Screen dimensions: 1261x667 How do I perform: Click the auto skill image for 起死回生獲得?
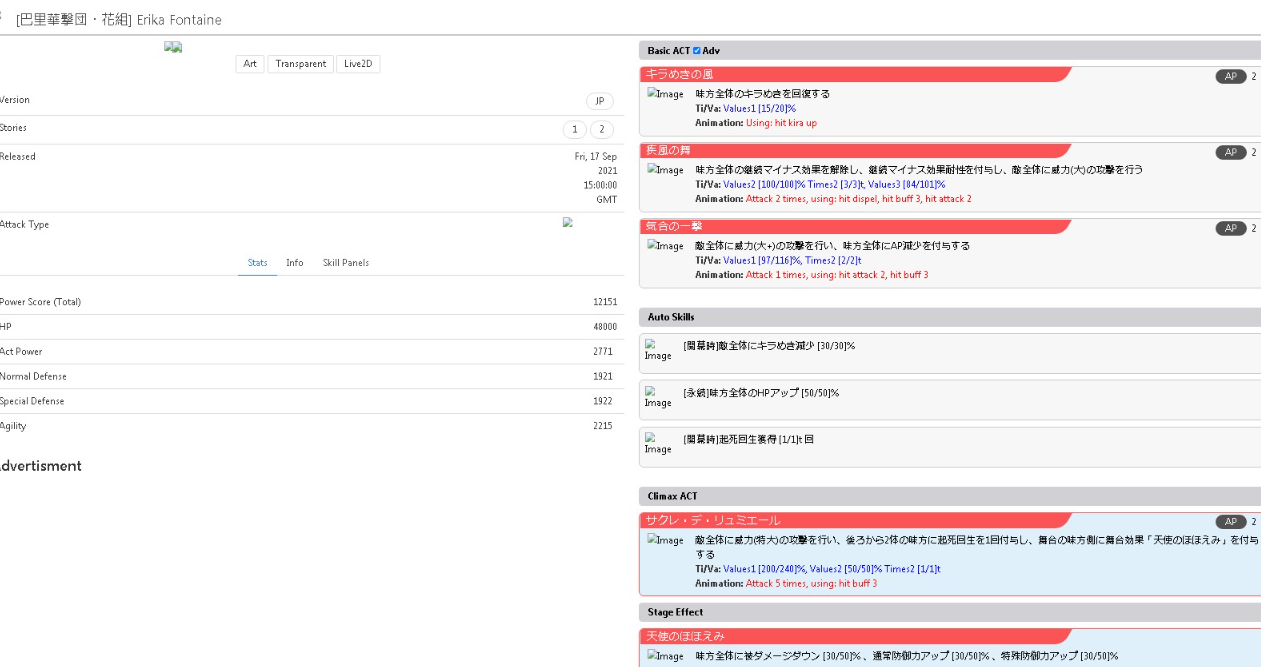tap(658, 443)
